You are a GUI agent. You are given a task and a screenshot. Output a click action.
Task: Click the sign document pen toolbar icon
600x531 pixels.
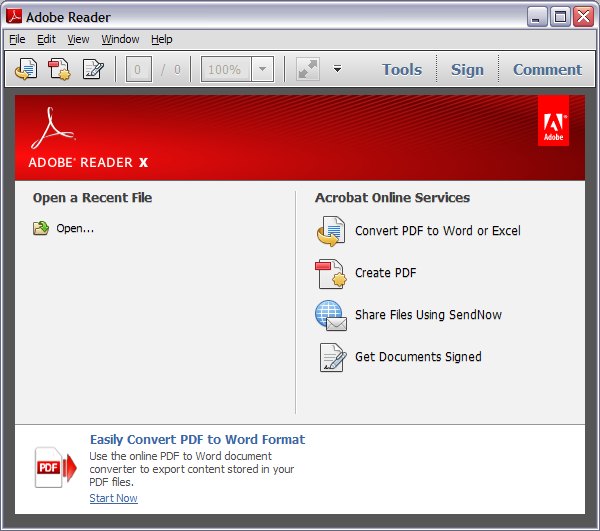[x=93, y=69]
